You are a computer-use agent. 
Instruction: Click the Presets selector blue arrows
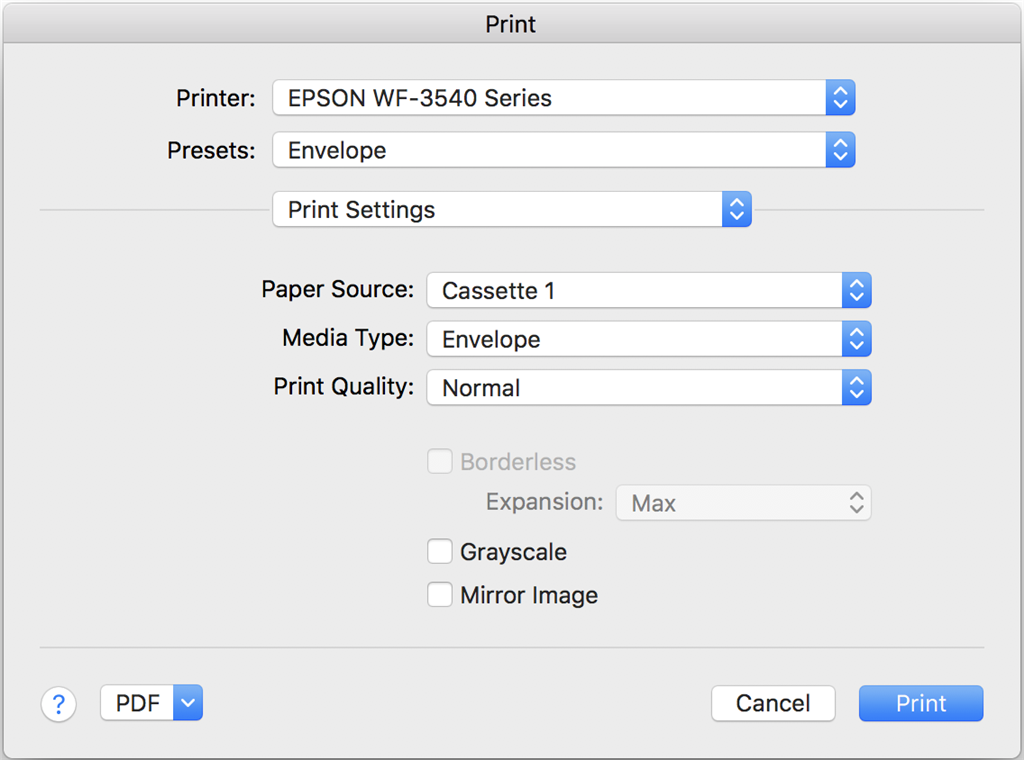point(840,150)
